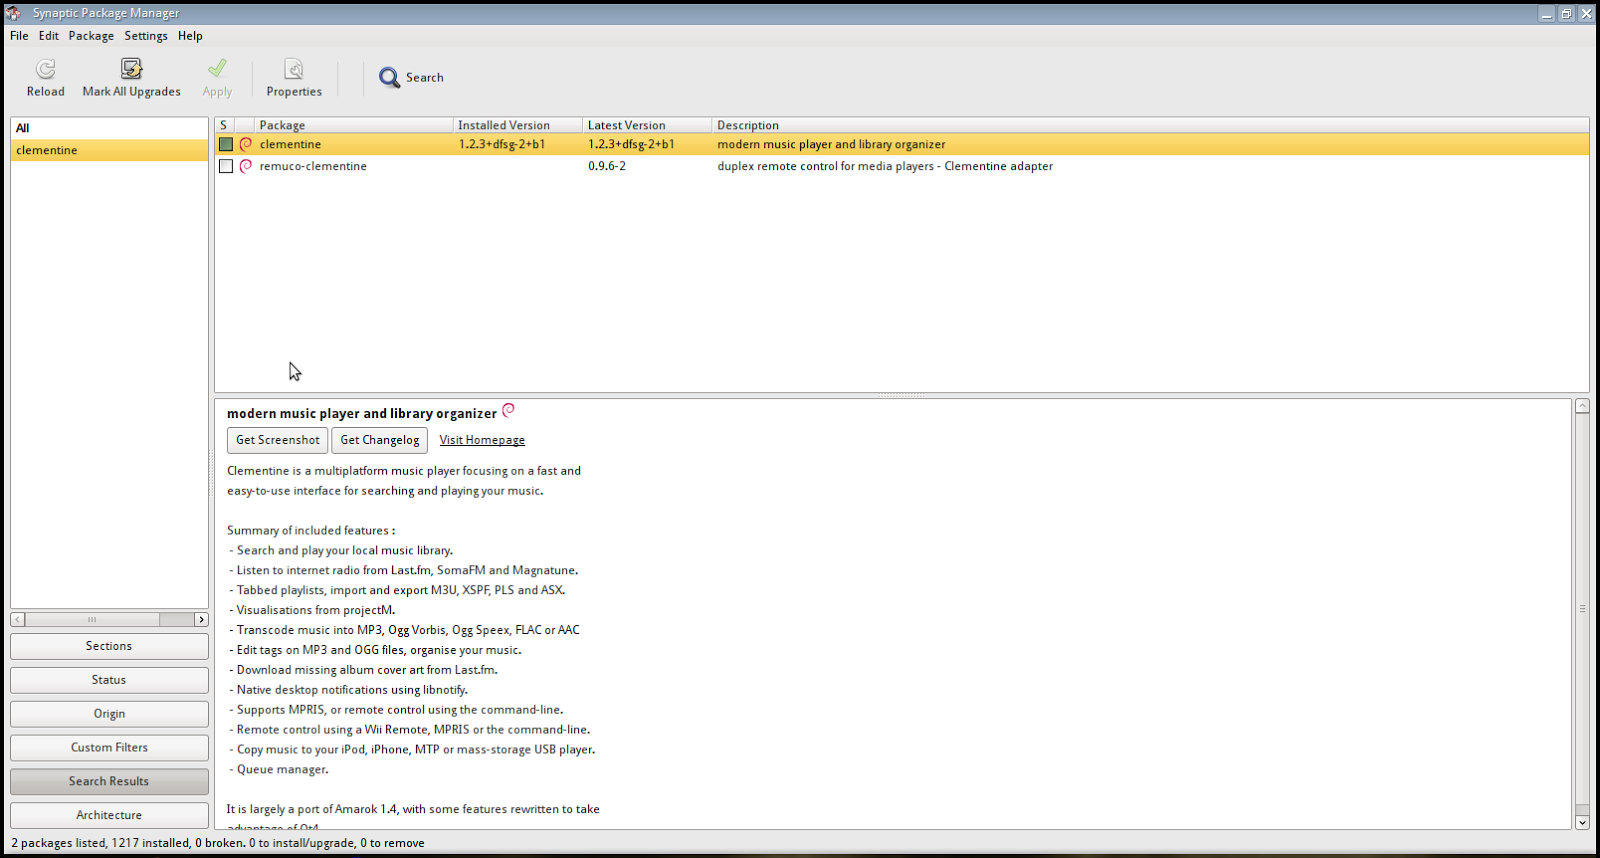Sort by the Description column header
Screen dimensions: 1600x858
1150,125
